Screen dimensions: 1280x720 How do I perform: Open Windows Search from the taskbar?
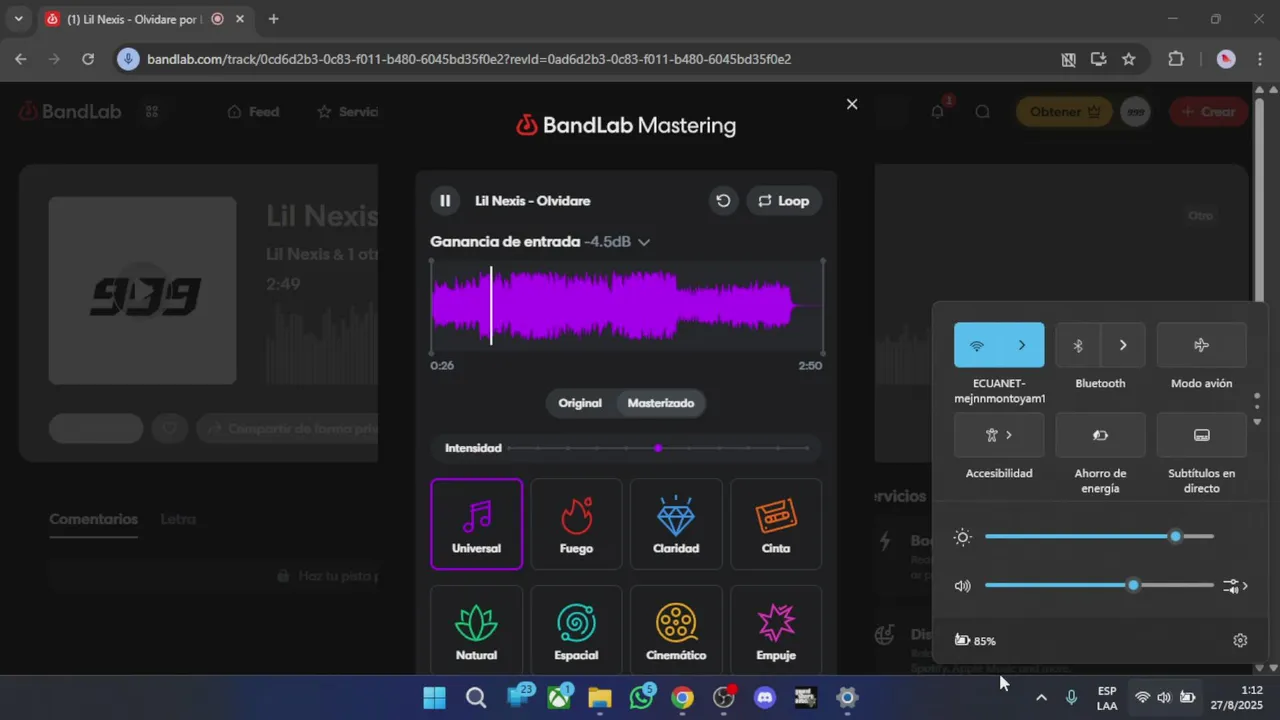pos(476,698)
